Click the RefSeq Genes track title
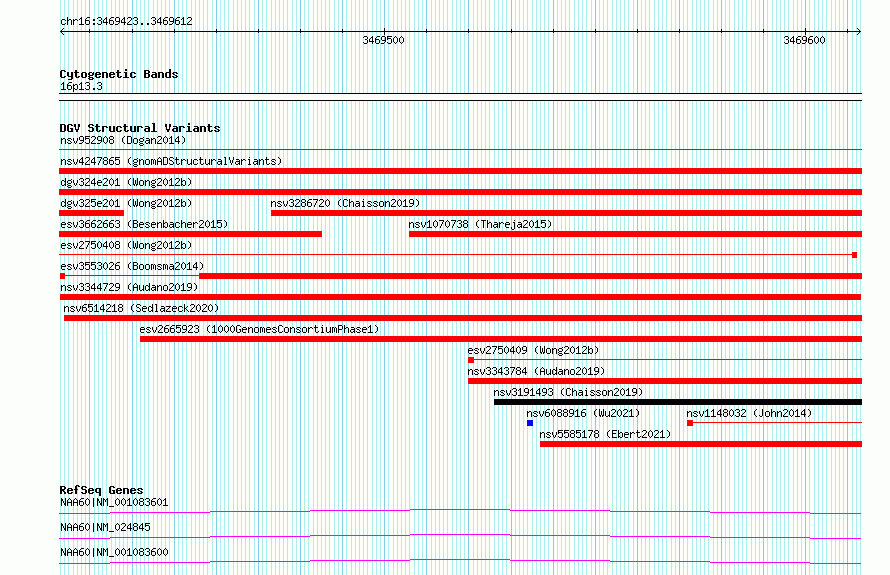The image size is (890, 575). (x=101, y=490)
